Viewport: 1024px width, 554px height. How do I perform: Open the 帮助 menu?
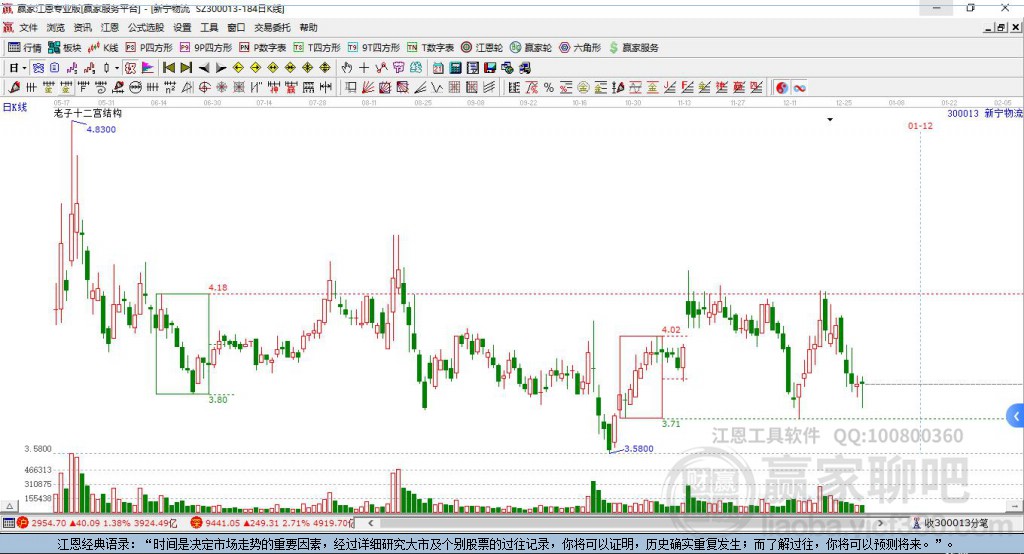click(x=308, y=27)
